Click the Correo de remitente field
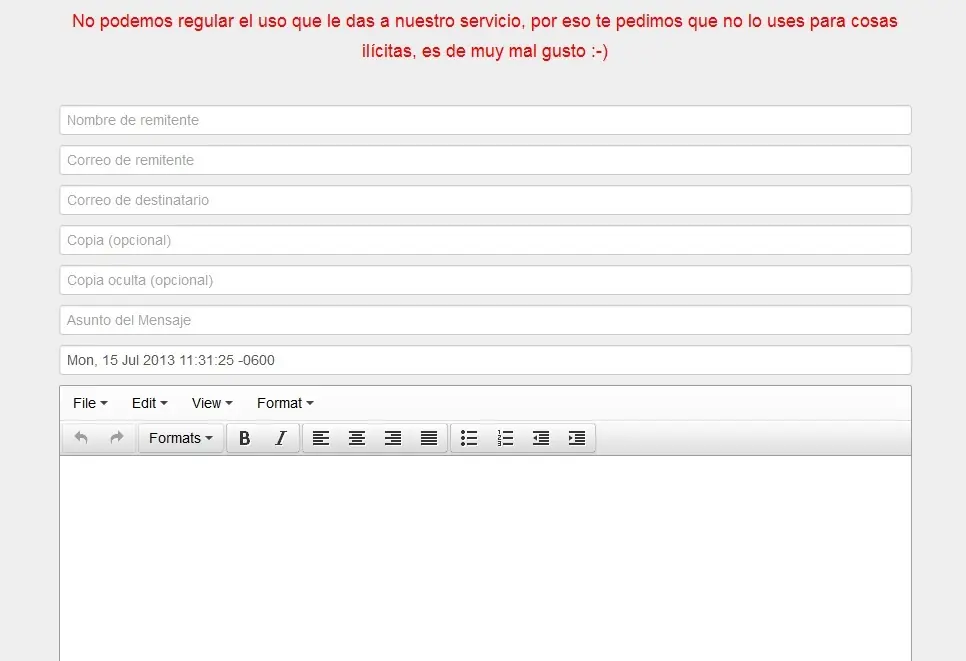The image size is (966, 661). [485, 160]
